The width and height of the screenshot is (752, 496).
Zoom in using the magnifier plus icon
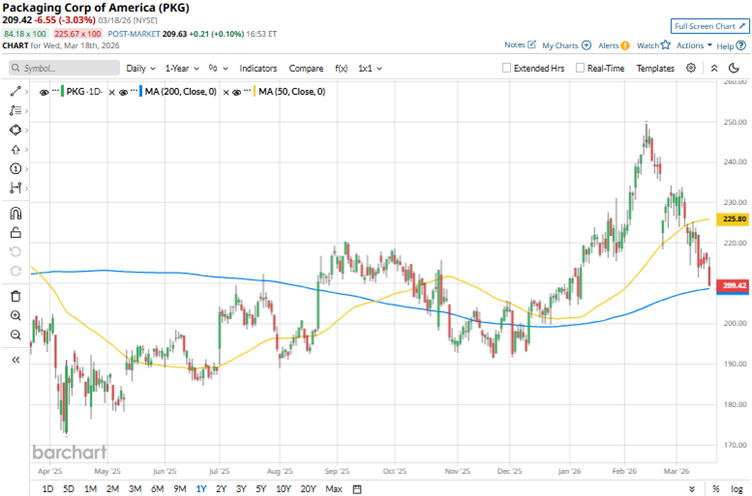[x=15, y=315]
